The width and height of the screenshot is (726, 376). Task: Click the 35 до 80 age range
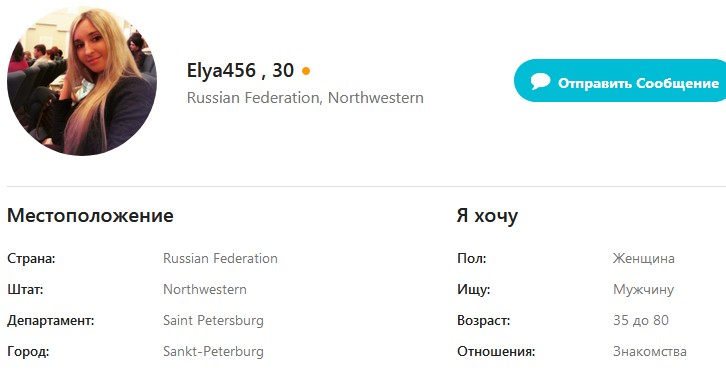pyautogui.click(x=641, y=320)
